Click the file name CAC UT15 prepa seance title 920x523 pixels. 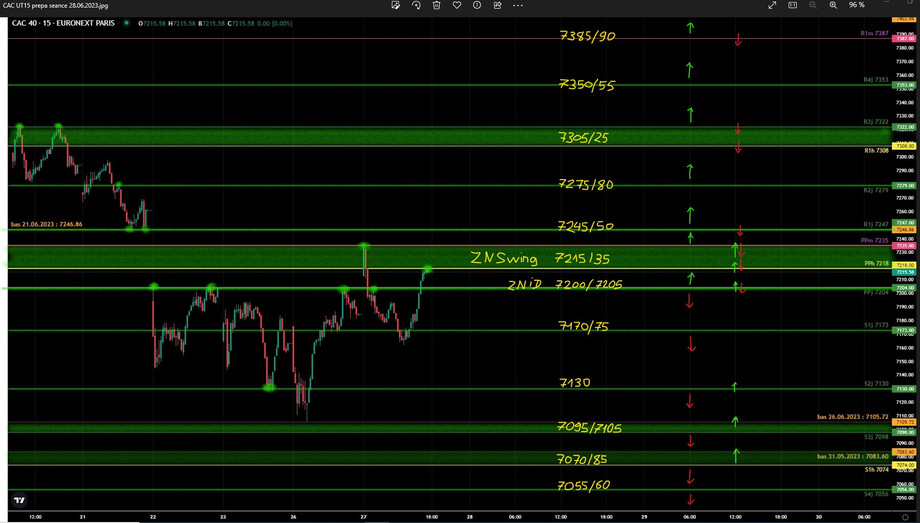[x=56, y=6]
